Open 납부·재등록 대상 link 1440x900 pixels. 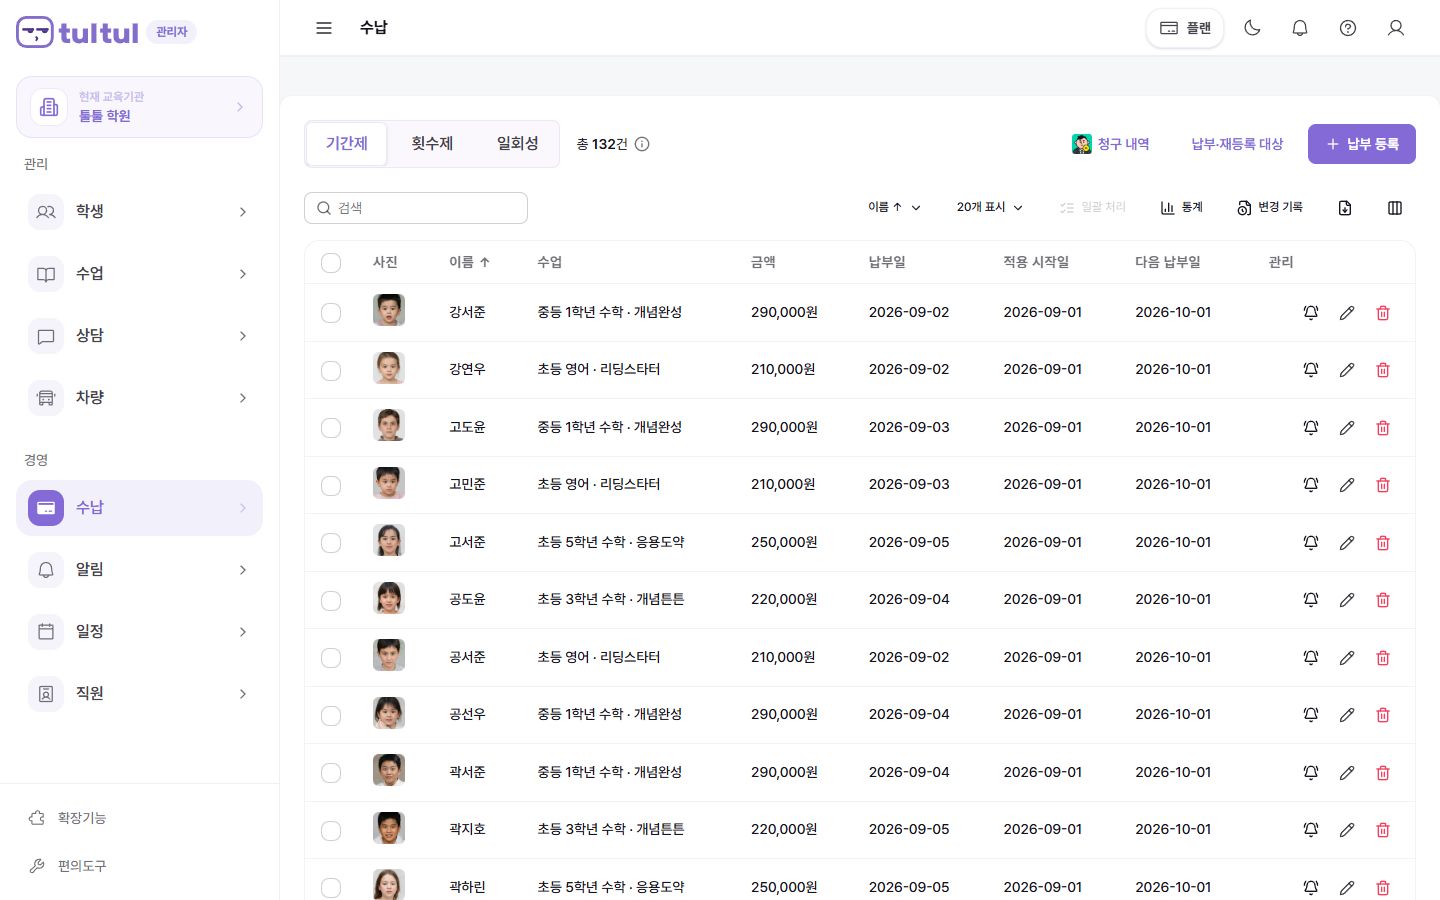[x=1237, y=144]
